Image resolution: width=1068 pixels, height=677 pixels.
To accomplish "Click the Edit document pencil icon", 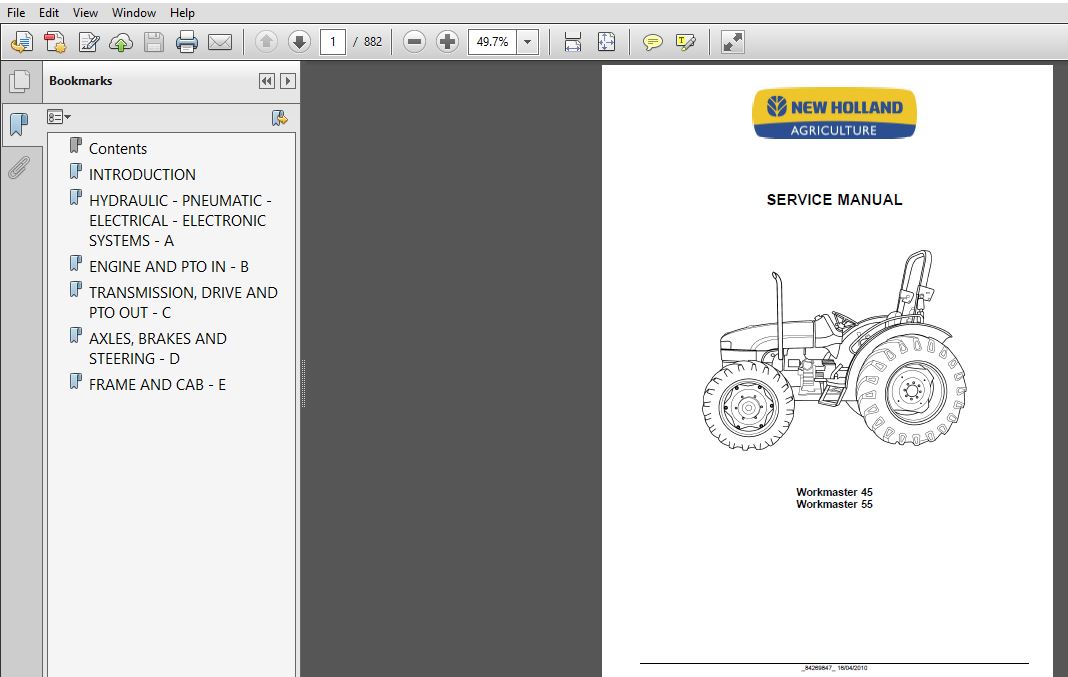I will pos(89,42).
